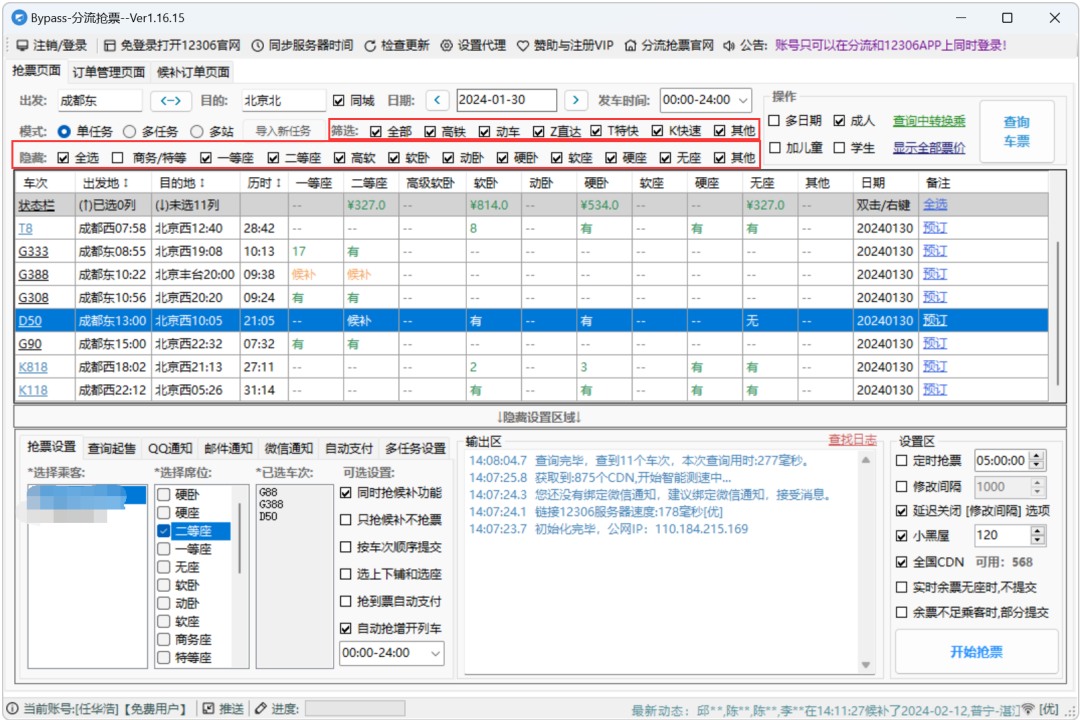
Task: Open 设置代理 gear icon
Action: pyautogui.click(x=447, y=45)
